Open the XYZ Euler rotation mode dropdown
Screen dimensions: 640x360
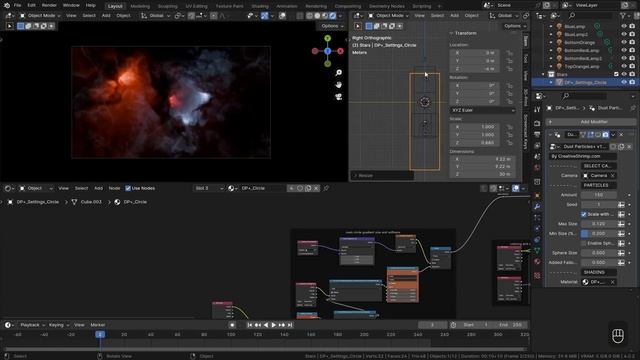pos(482,110)
